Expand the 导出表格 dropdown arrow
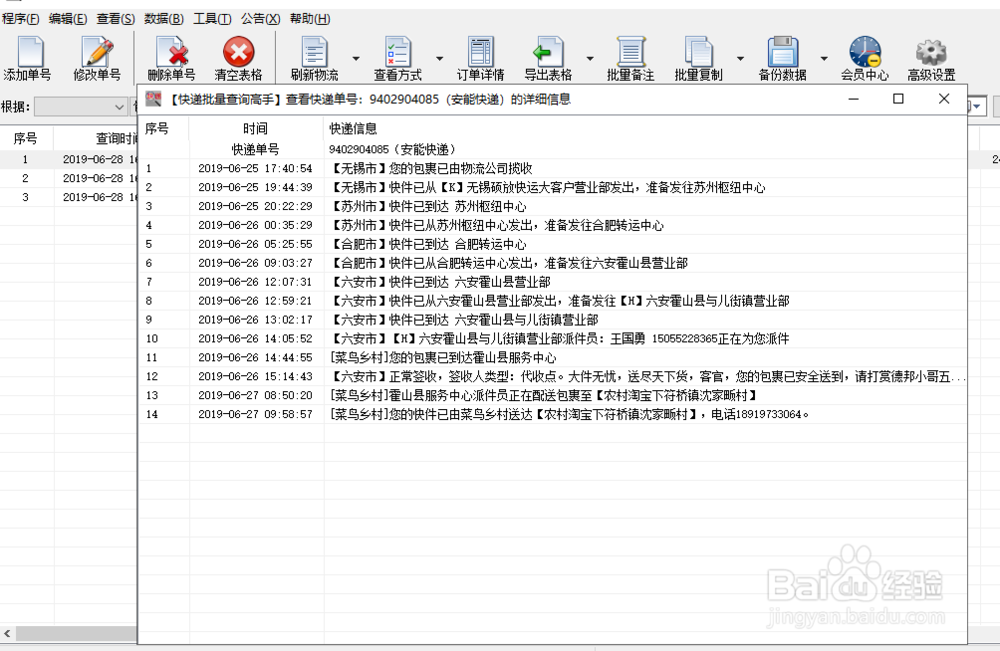1000x651 pixels. coord(590,58)
